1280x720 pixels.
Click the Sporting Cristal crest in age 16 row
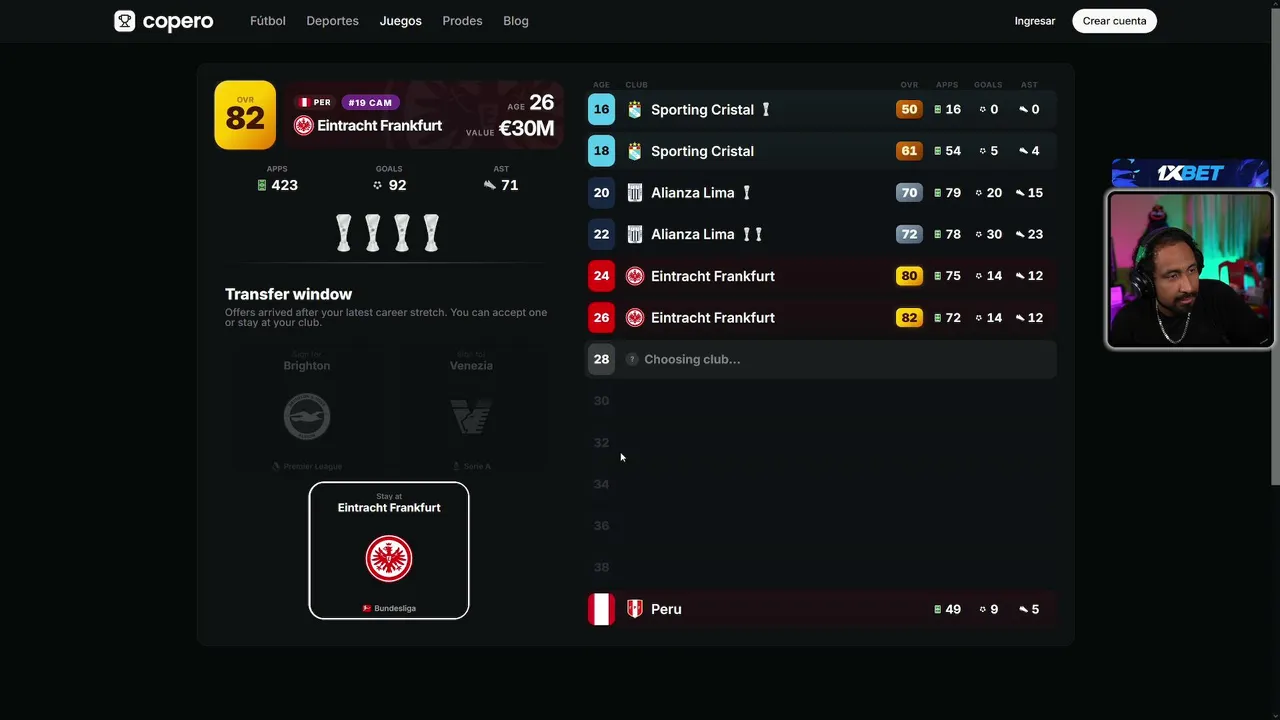pos(634,110)
